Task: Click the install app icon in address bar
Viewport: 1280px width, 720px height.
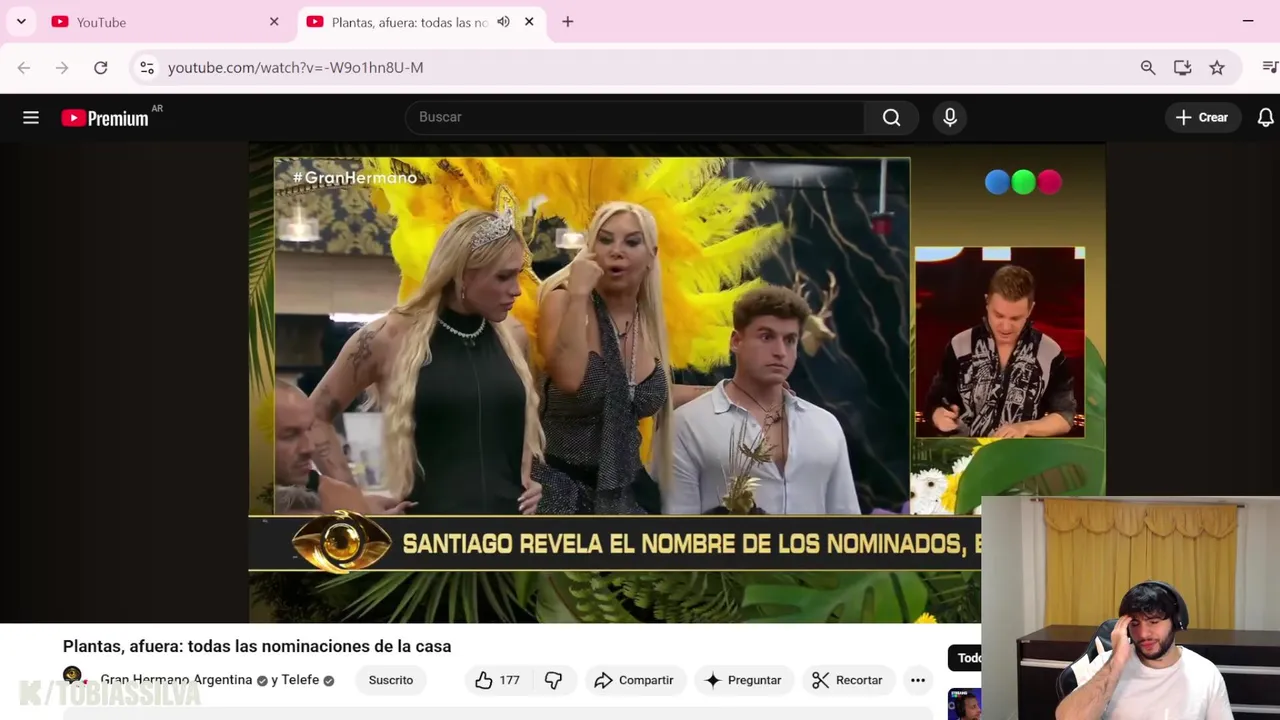Action: [x=1182, y=67]
